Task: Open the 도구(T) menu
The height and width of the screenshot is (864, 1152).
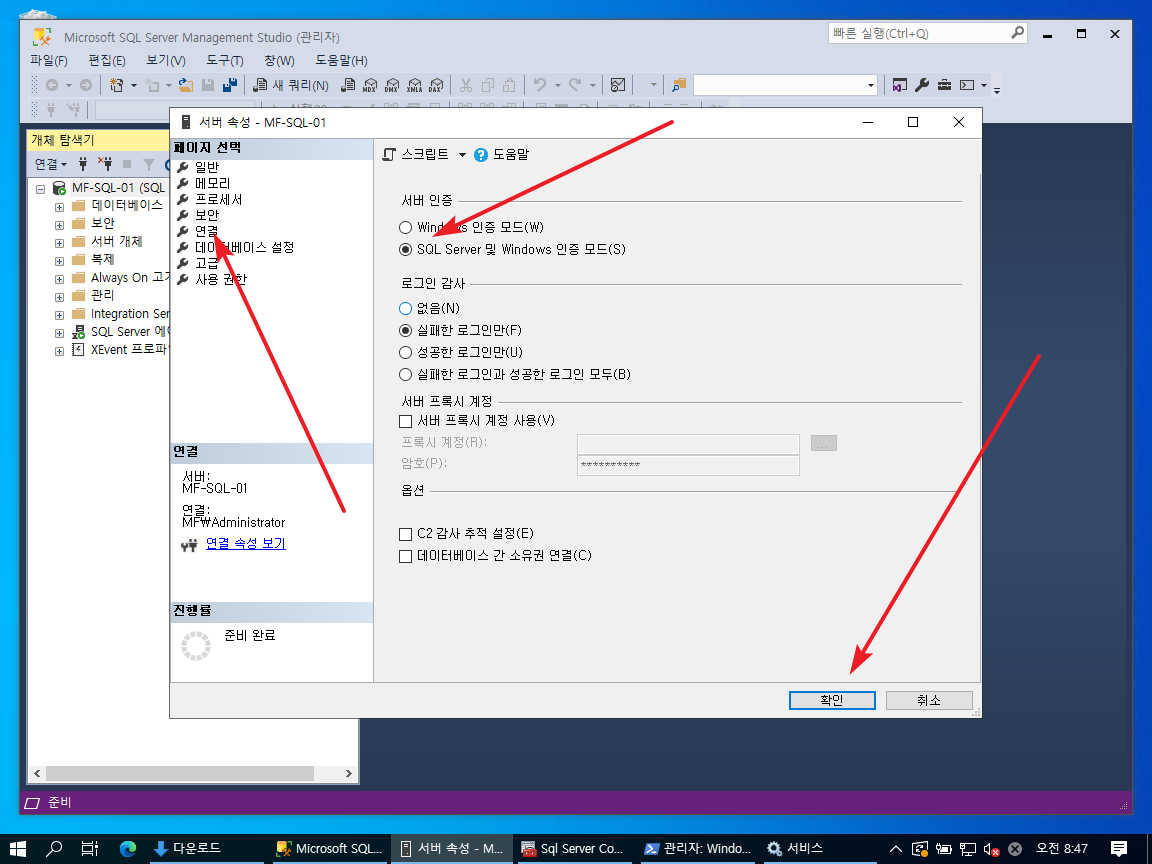Action: pyautogui.click(x=224, y=60)
